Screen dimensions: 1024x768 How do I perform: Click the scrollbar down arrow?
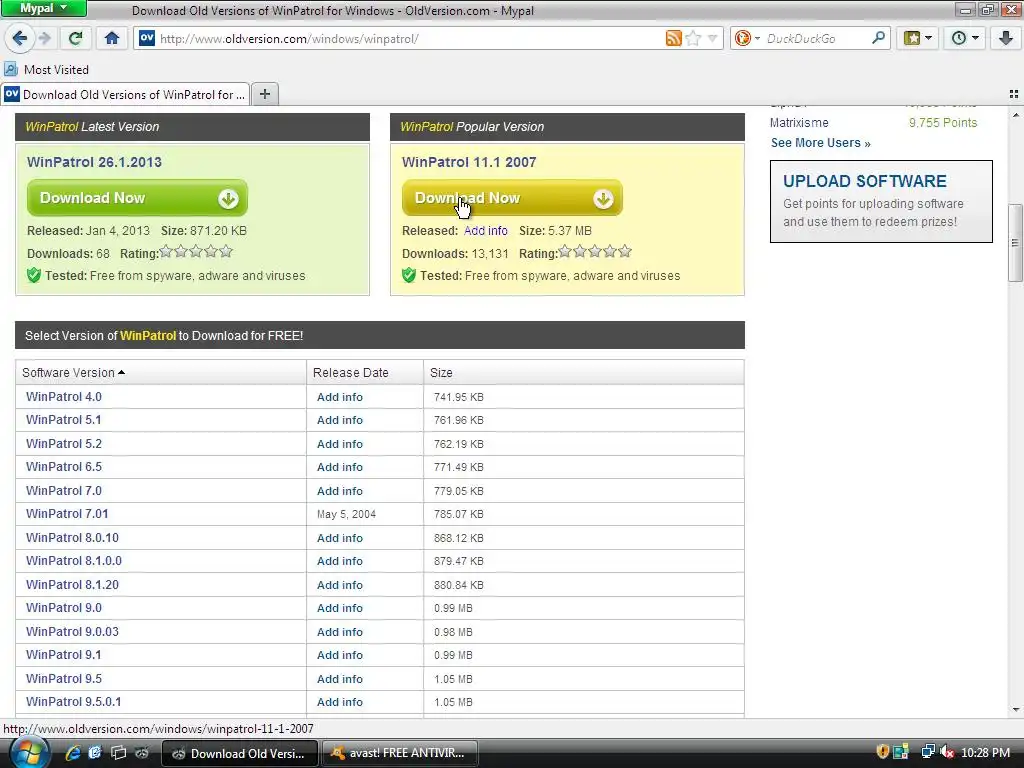1016,710
